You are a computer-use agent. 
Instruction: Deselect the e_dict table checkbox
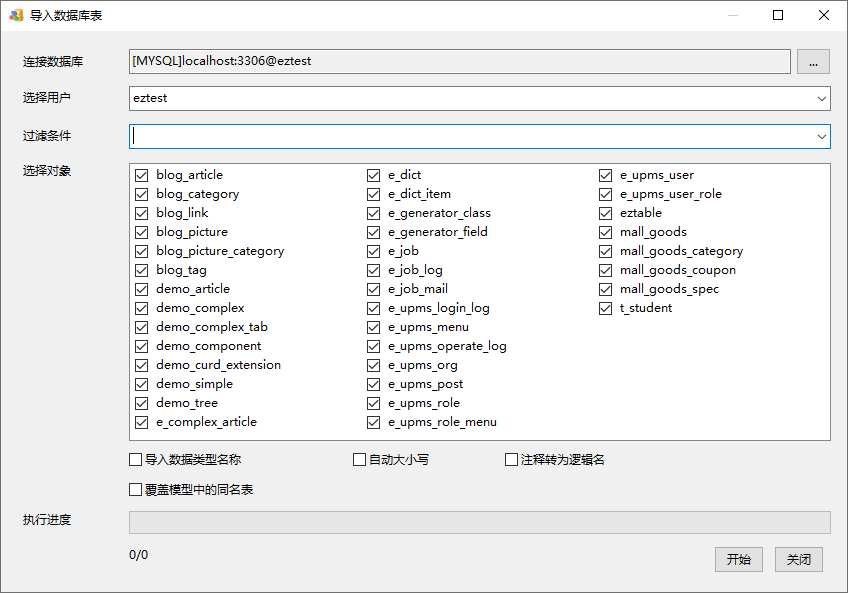tap(374, 175)
